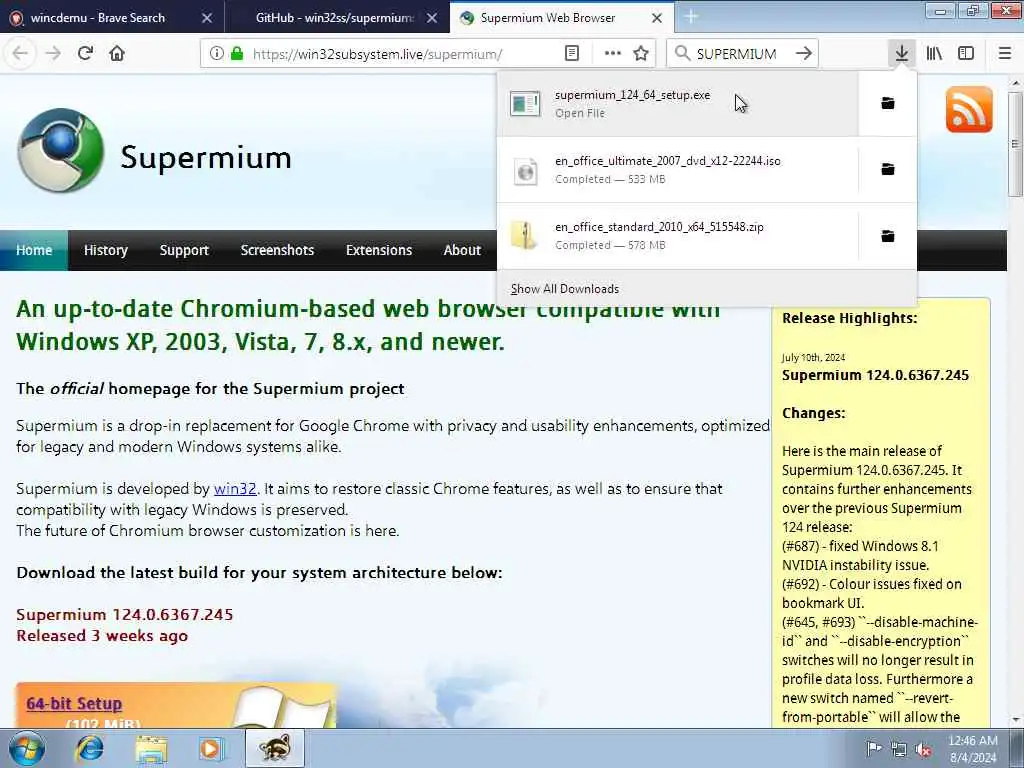Image resolution: width=1024 pixels, height=768 pixels.
Task: Go to the browser home page icon
Action: pyautogui.click(x=117, y=54)
